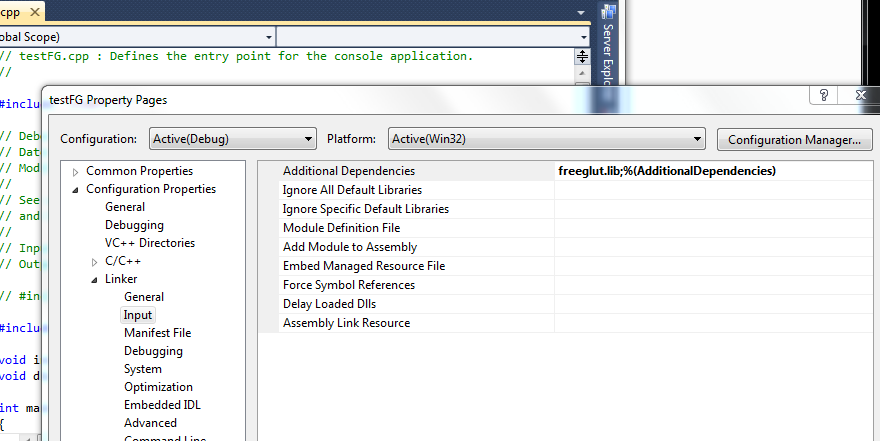Select VC++ Directories in the tree
This screenshot has height=441, width=880.
pos(150,243)
